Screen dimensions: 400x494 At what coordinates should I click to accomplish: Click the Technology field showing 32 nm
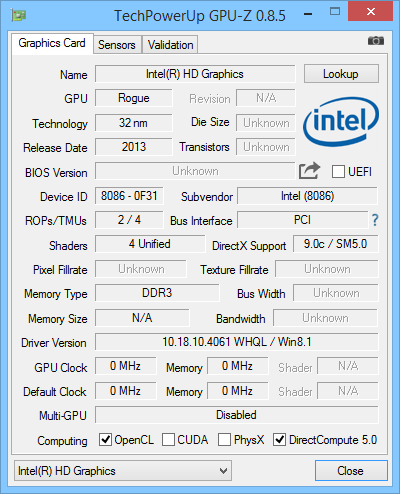pyautogui.click(x=134, y=123)
